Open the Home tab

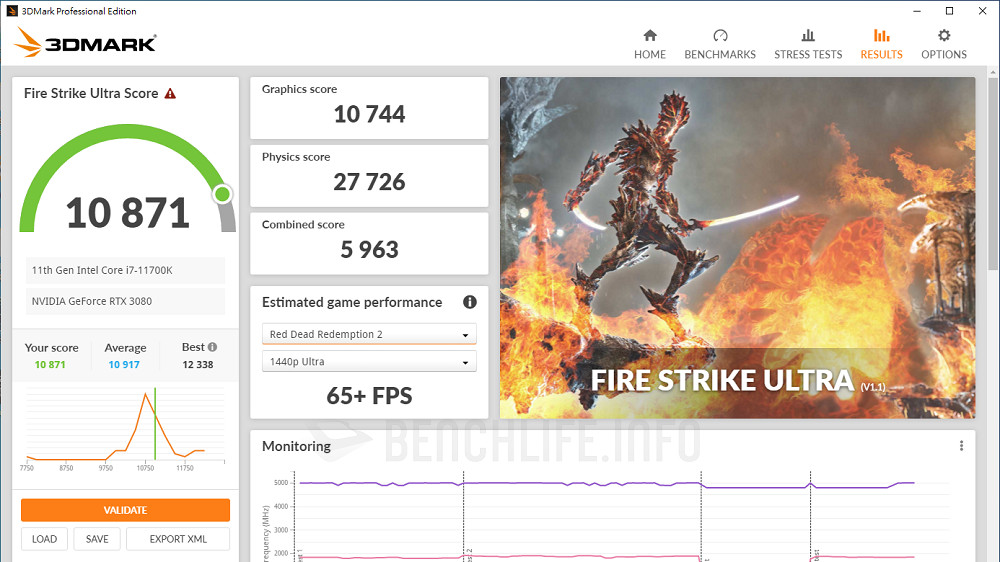[650, 44]
